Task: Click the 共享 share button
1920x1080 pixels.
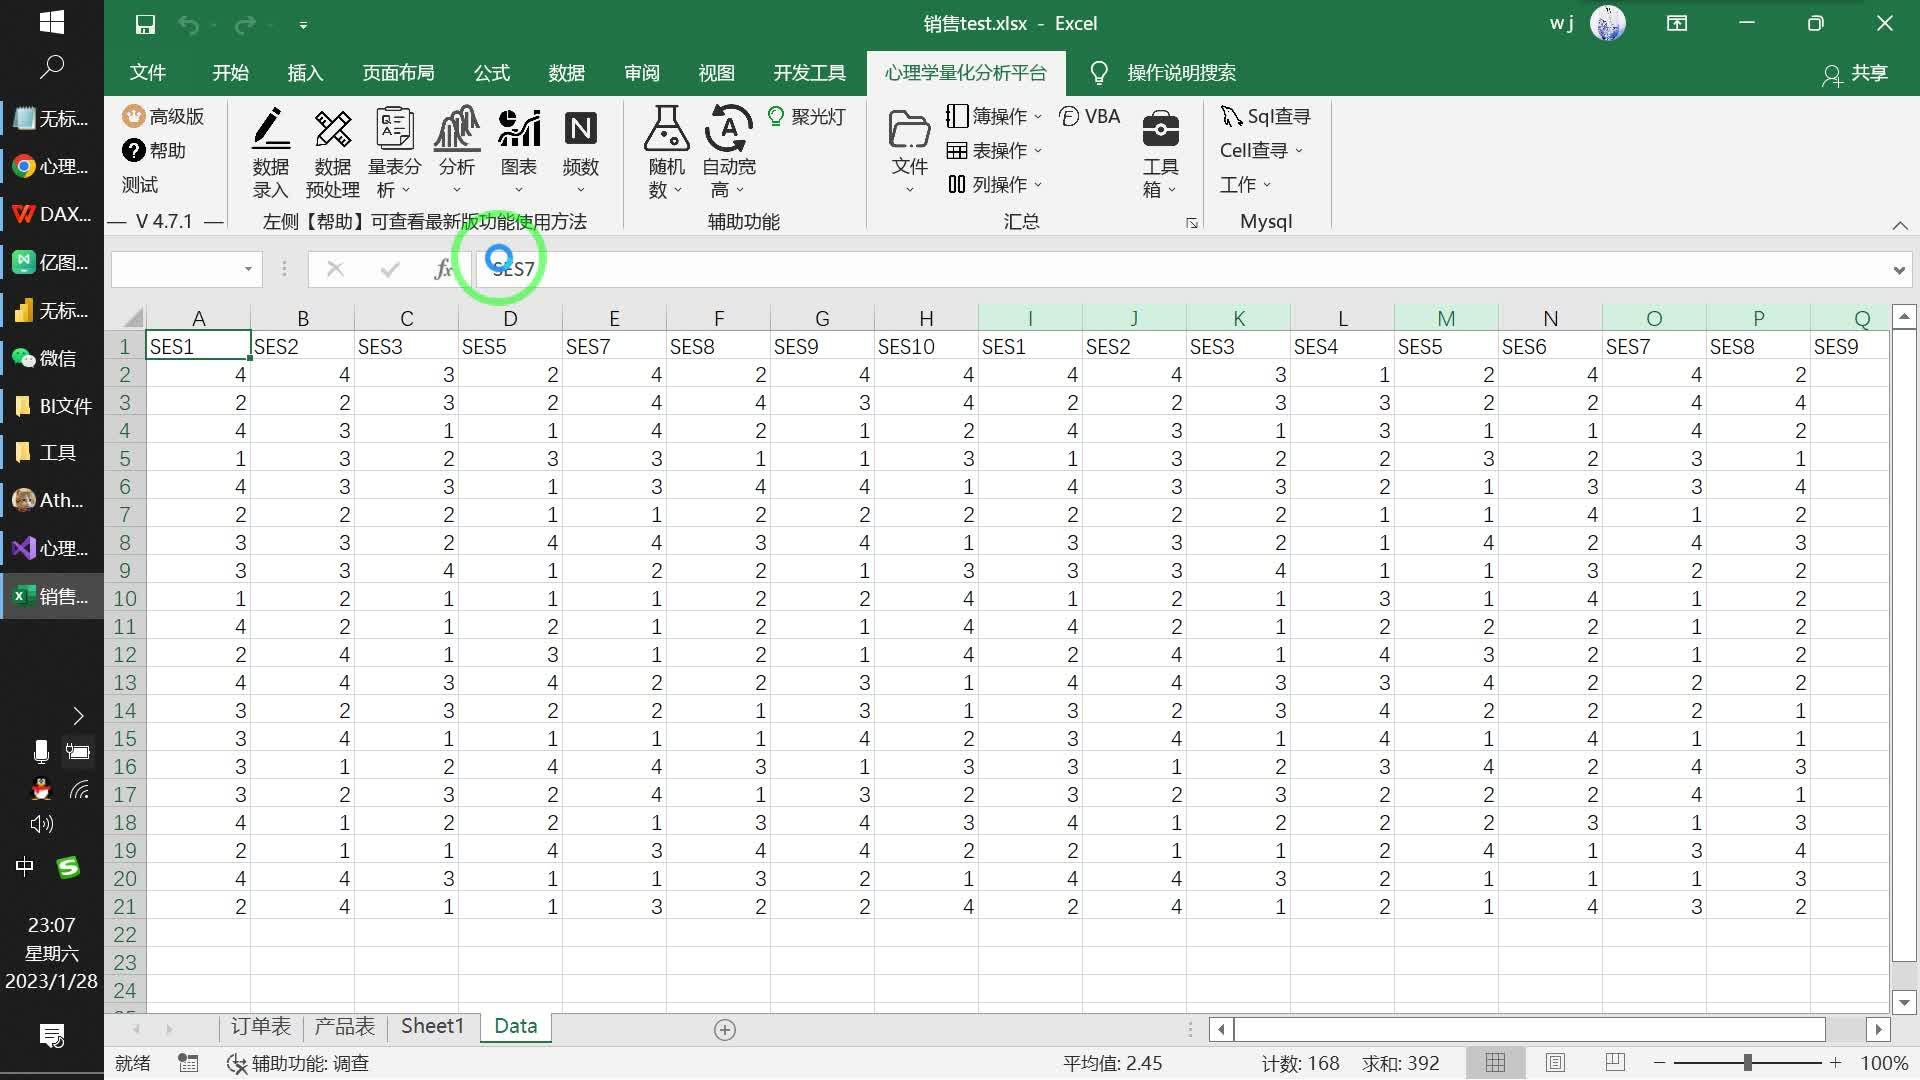Action: [1855, 74]
